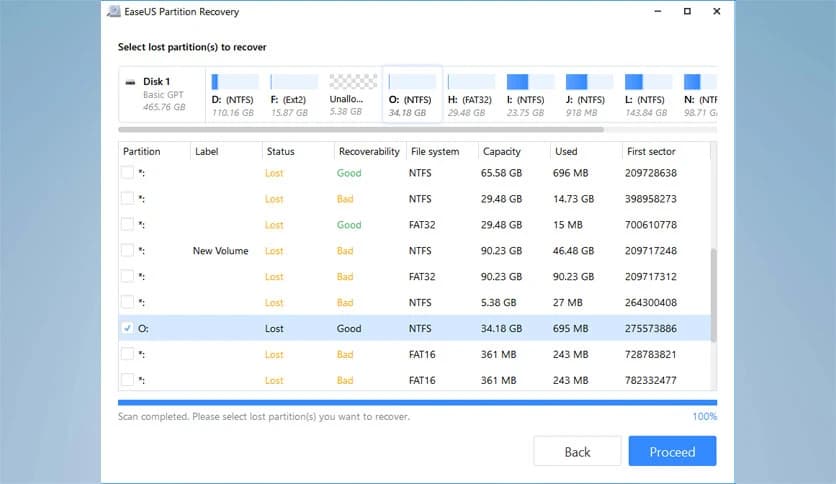Go Back to the previous step

[577, 451]
